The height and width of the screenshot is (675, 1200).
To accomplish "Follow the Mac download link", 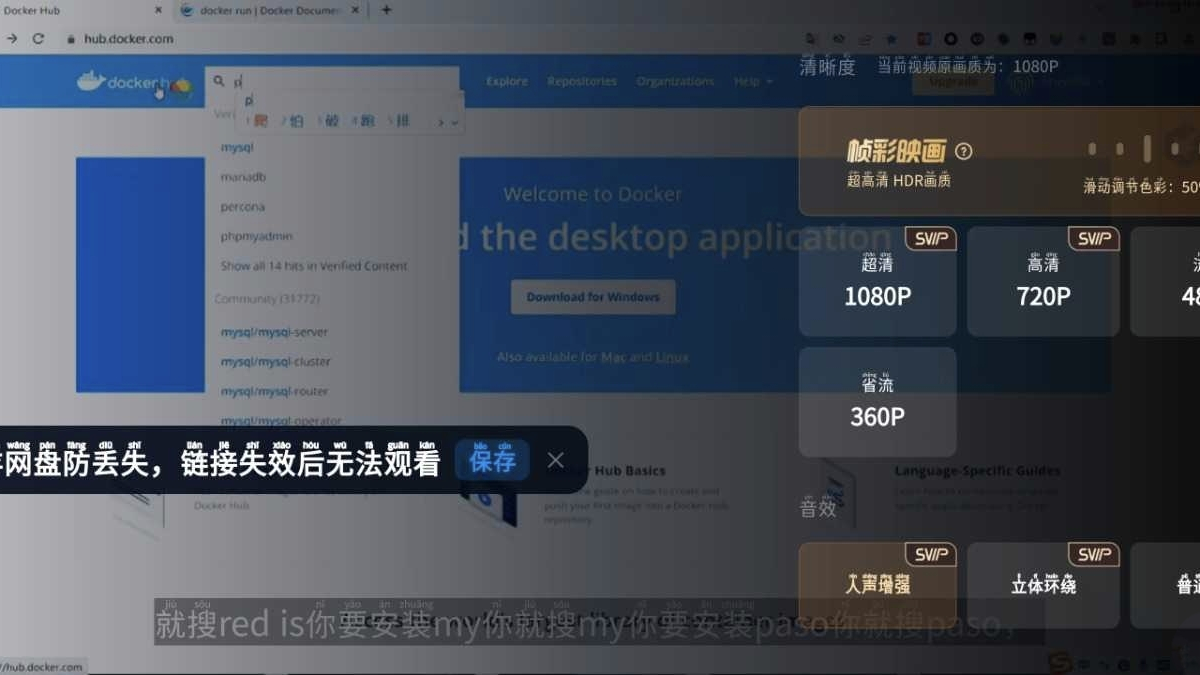I will (x=612, y=357).
